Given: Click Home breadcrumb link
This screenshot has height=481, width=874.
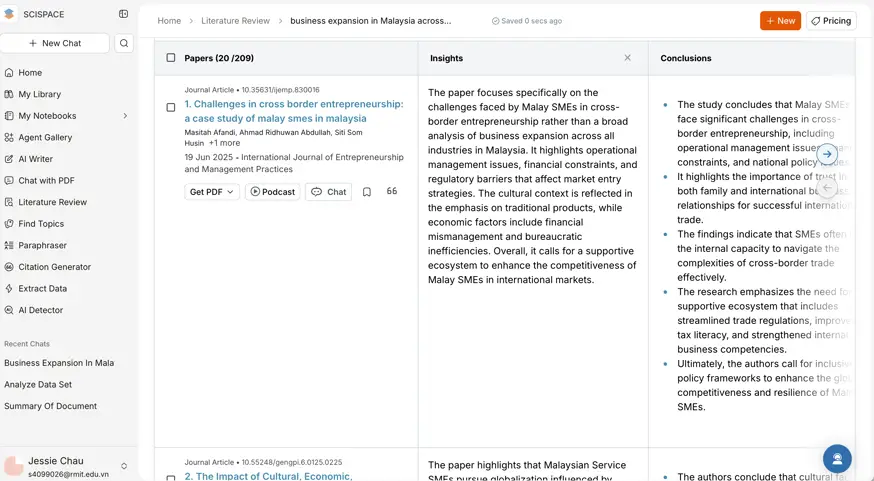Looking at the screenshot, I should (169, 21).
